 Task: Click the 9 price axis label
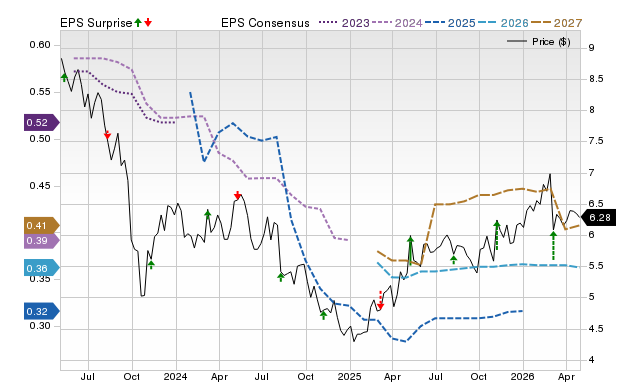click(x=591, y=48)
